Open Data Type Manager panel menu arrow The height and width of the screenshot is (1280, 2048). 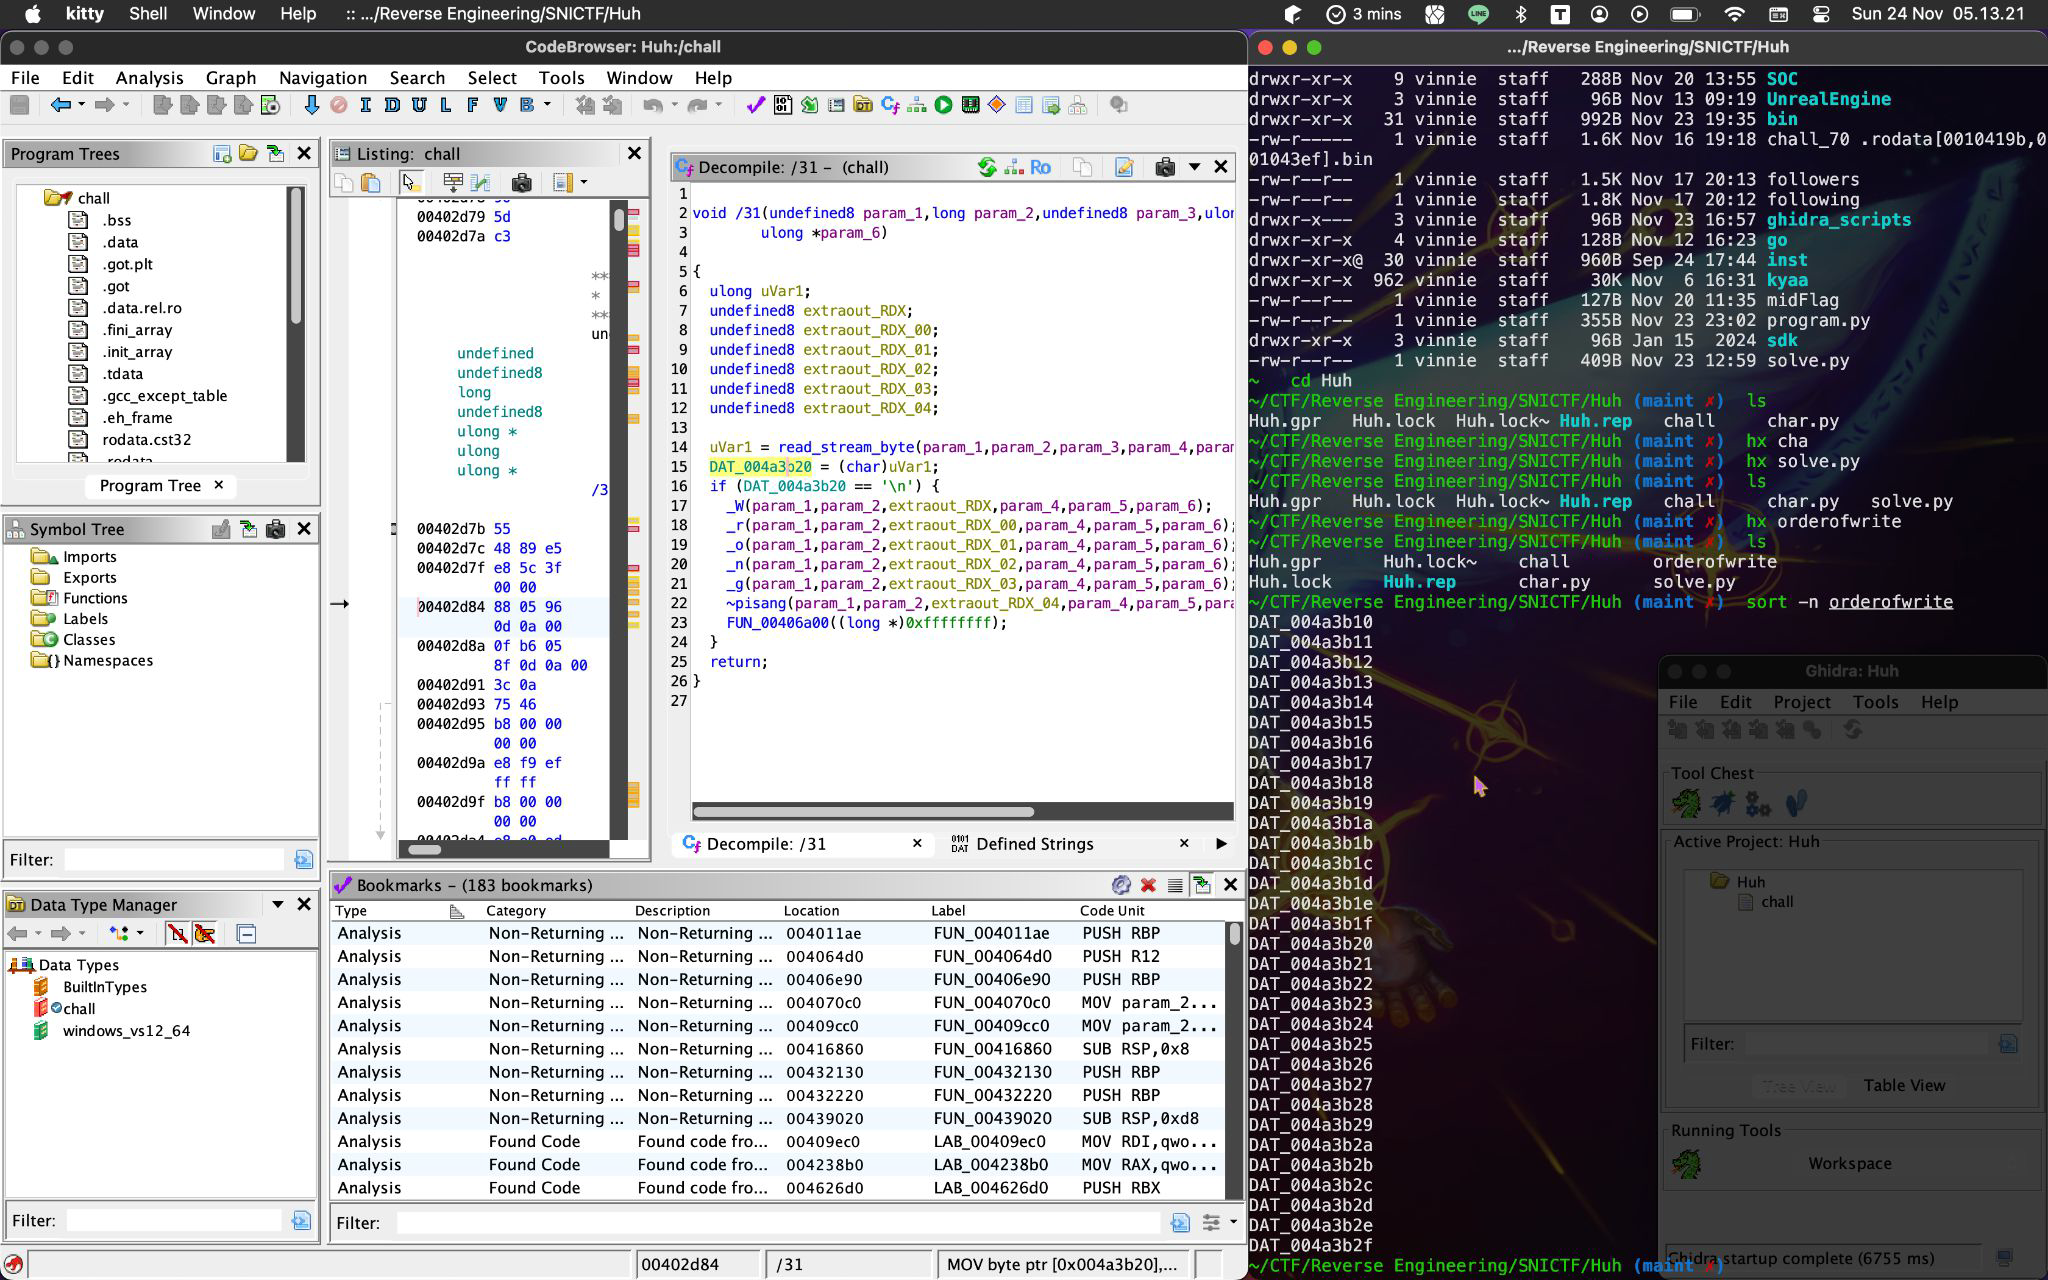click(x=277, y=904)
